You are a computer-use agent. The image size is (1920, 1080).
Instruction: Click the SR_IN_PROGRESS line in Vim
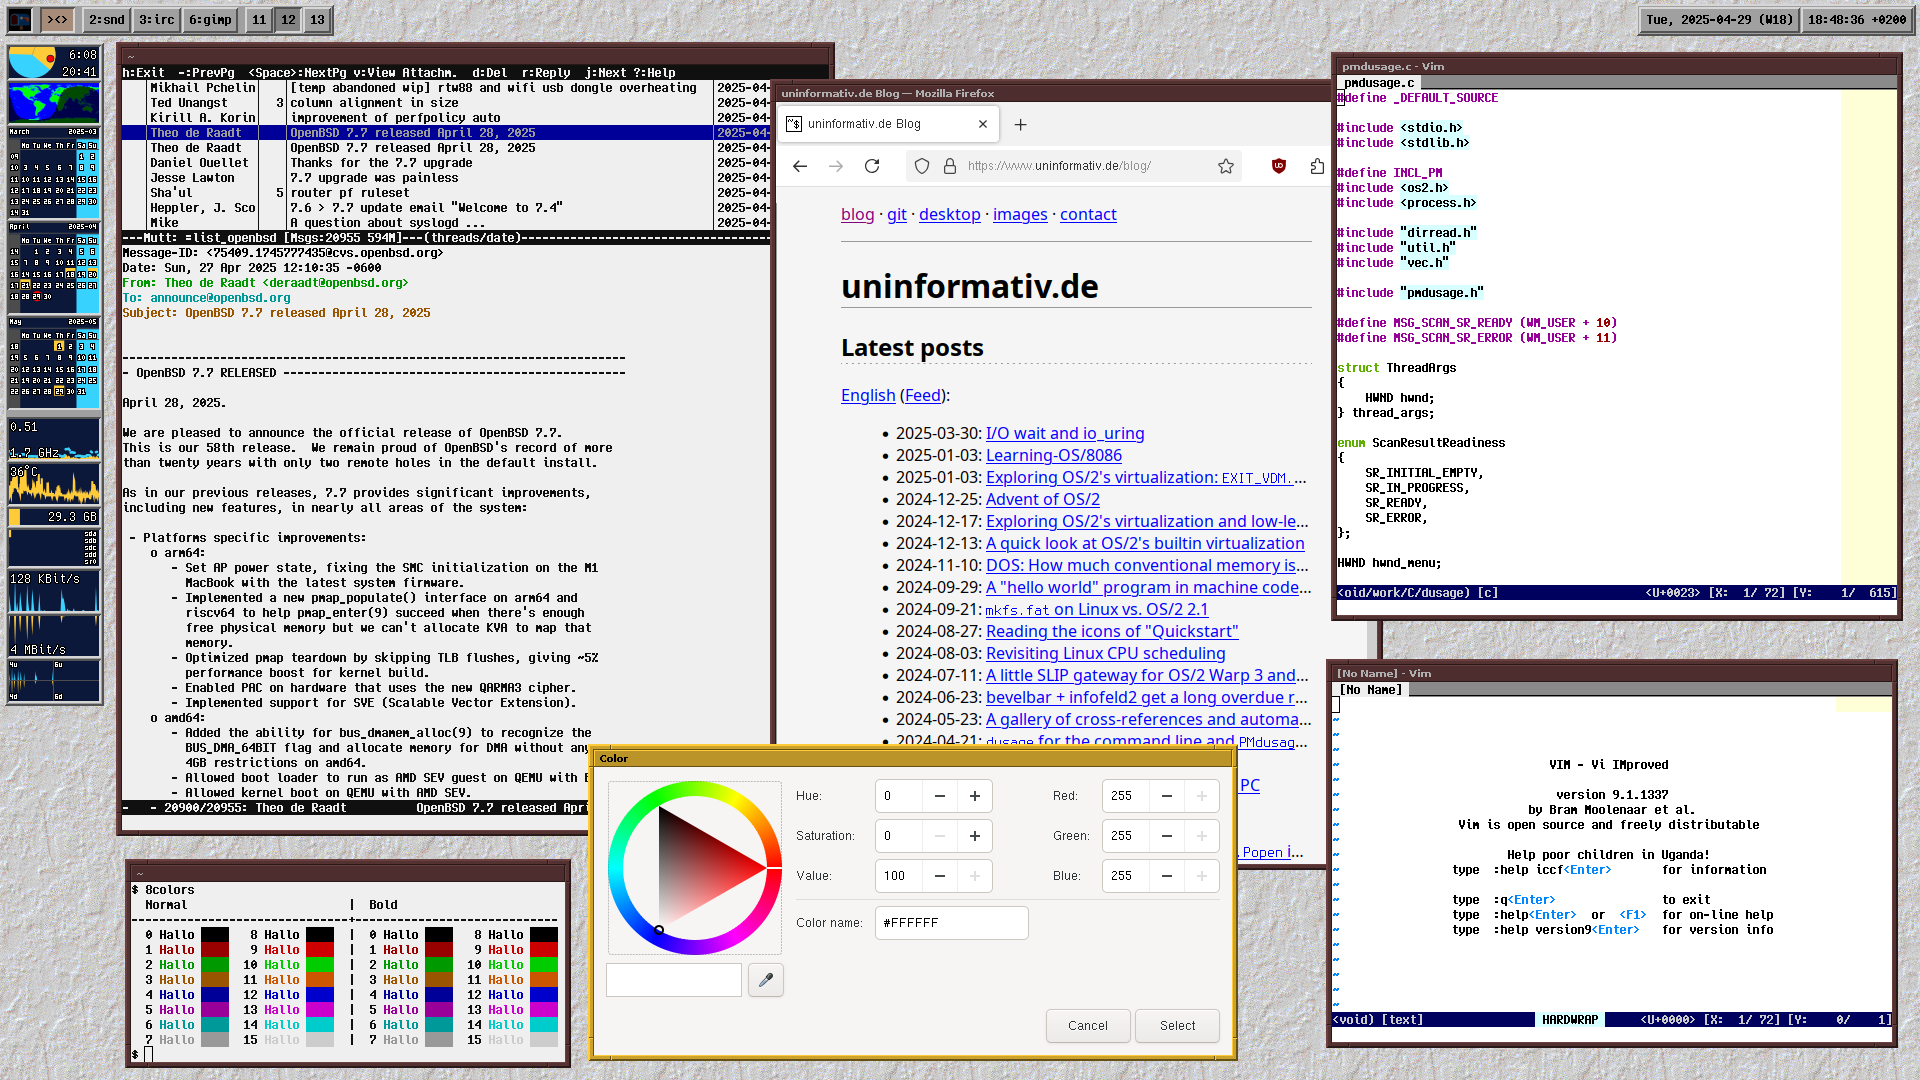click(1416, 488)
